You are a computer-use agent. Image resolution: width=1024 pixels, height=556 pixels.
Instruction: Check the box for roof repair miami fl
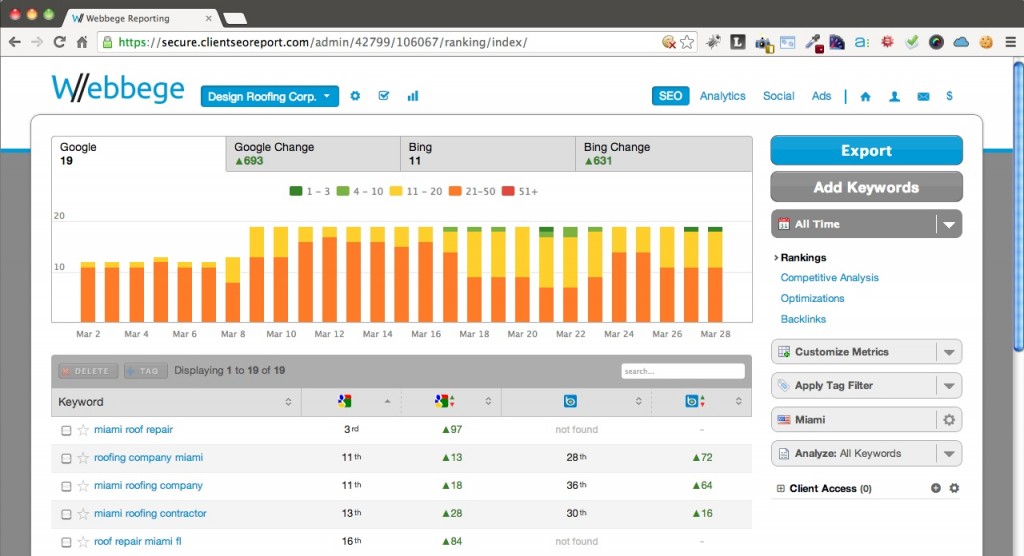(66, 542)
